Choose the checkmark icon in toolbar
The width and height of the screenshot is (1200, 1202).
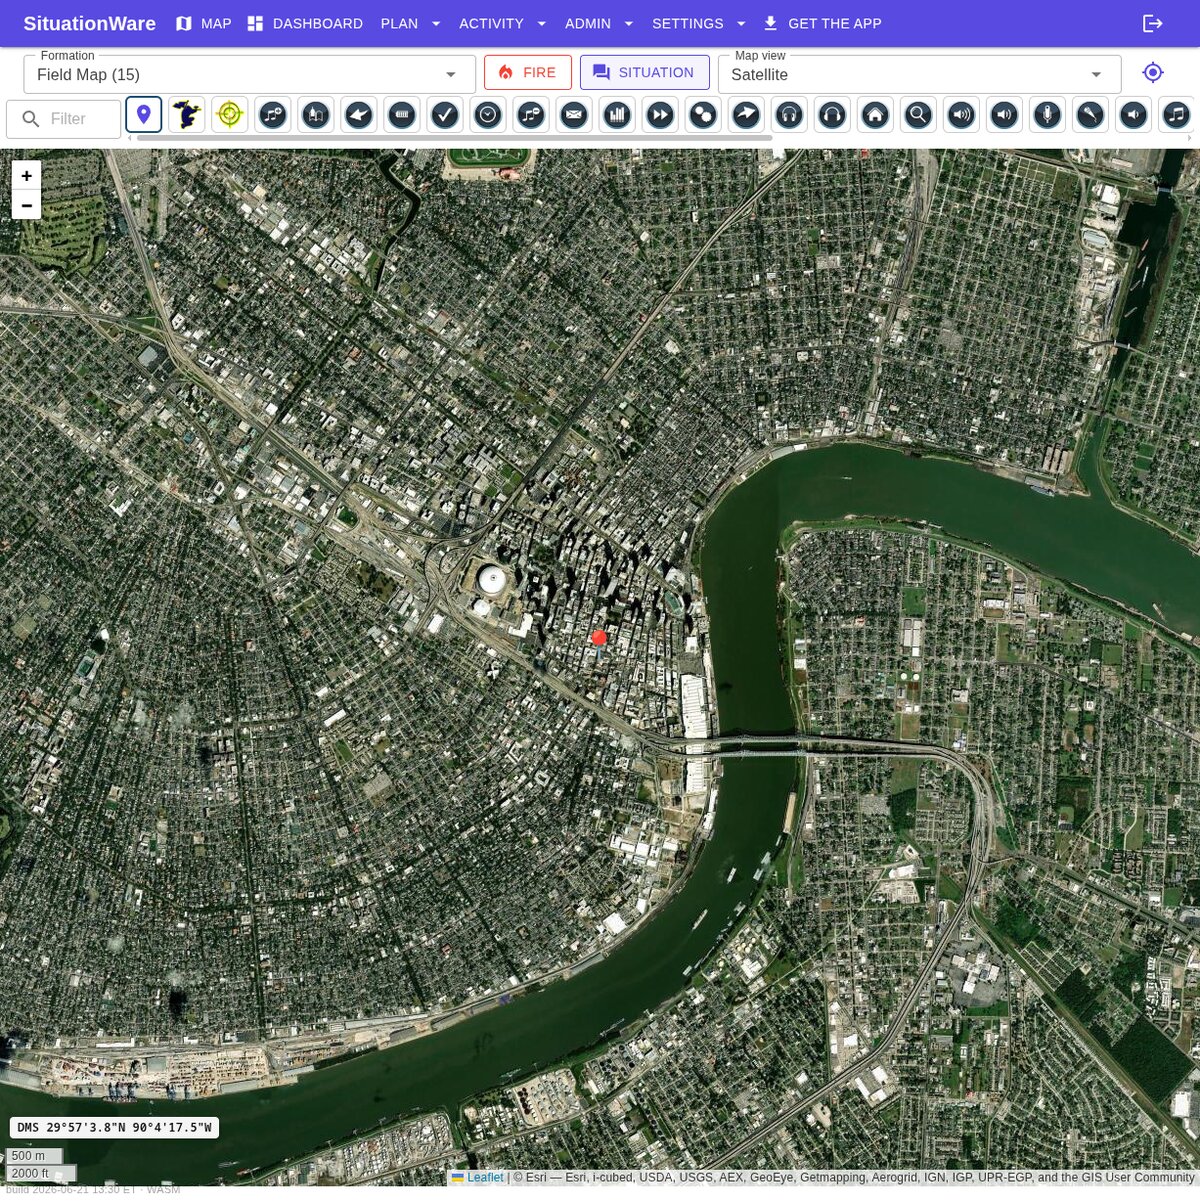click(x=445, y=115)
